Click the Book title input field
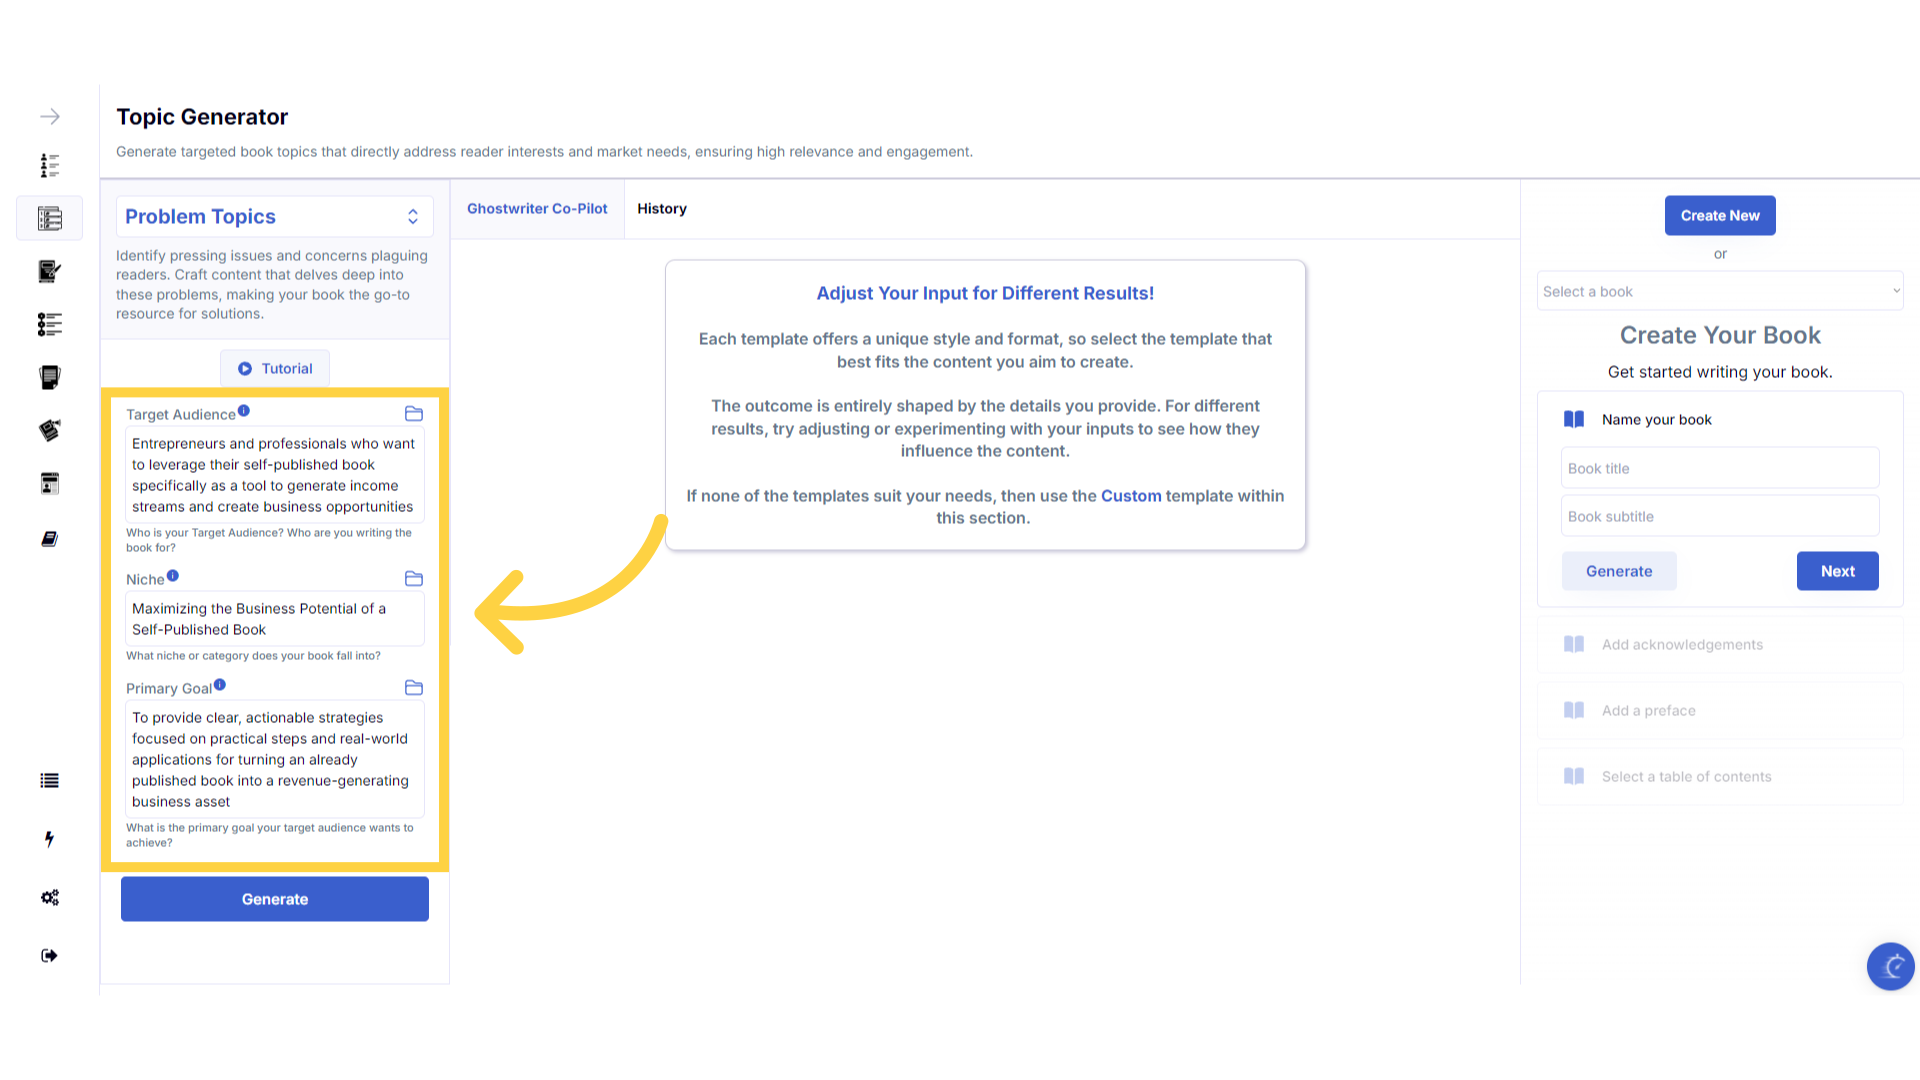 1720,469
